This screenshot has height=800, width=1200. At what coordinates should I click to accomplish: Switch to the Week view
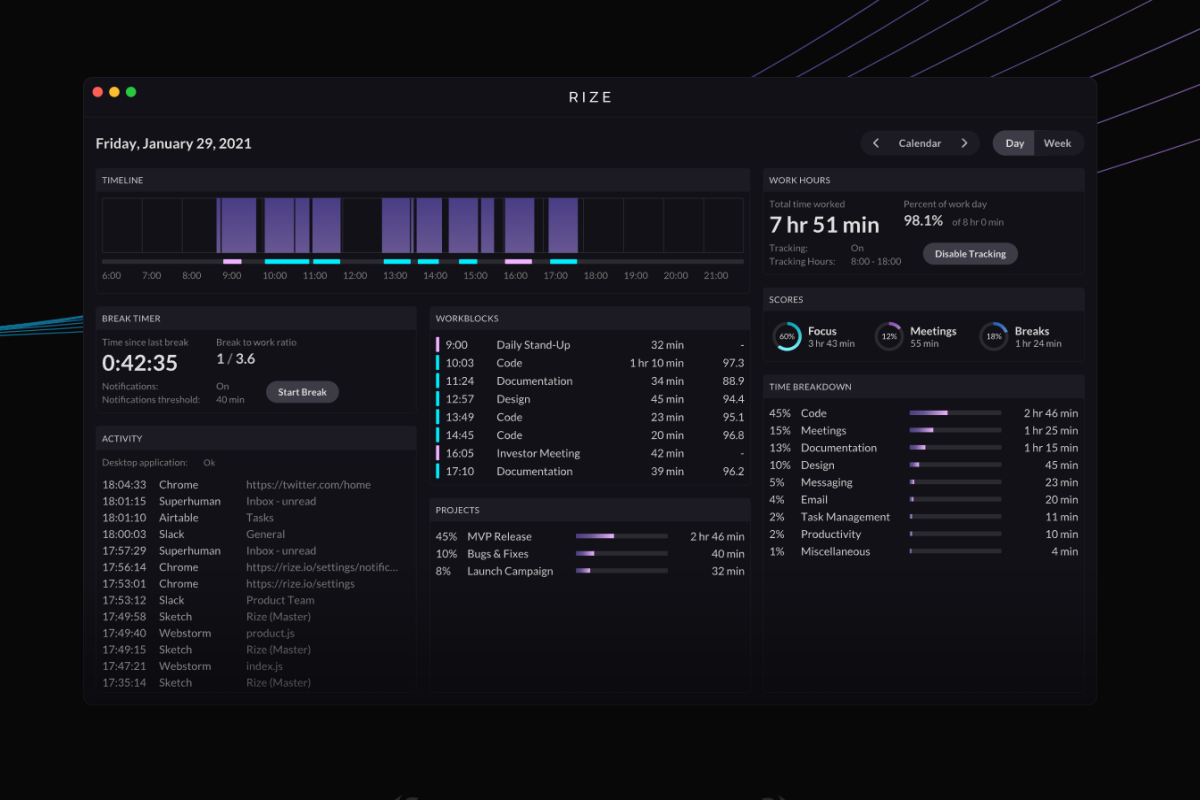pos(1057,143)
